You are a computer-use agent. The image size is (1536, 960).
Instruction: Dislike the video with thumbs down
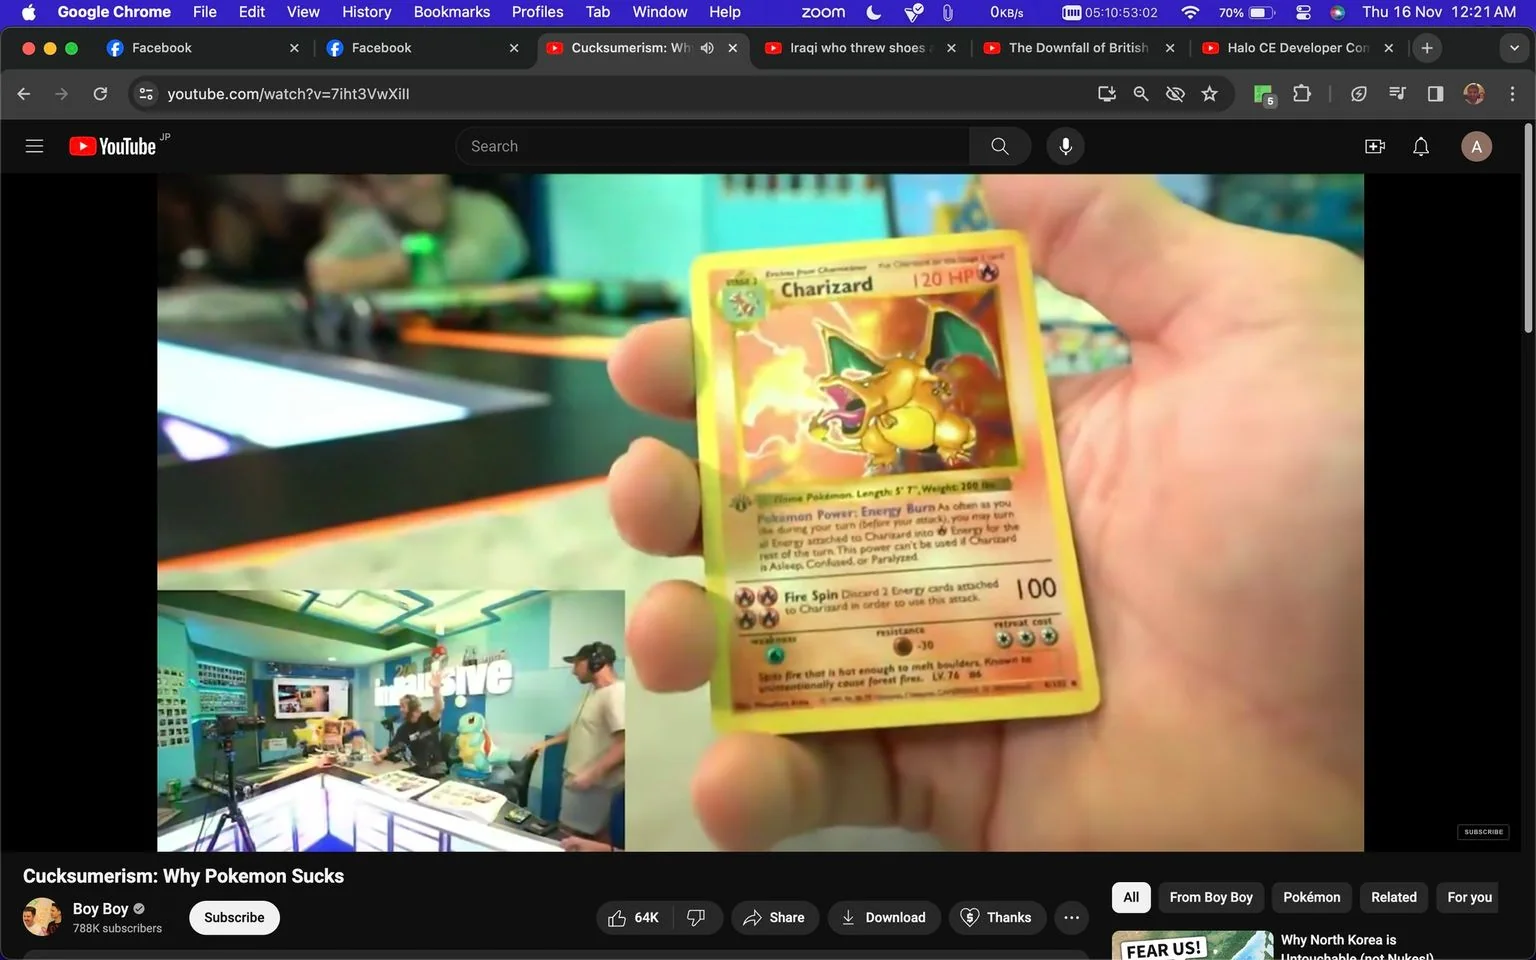pyautogui.click(x=697, y=917)
